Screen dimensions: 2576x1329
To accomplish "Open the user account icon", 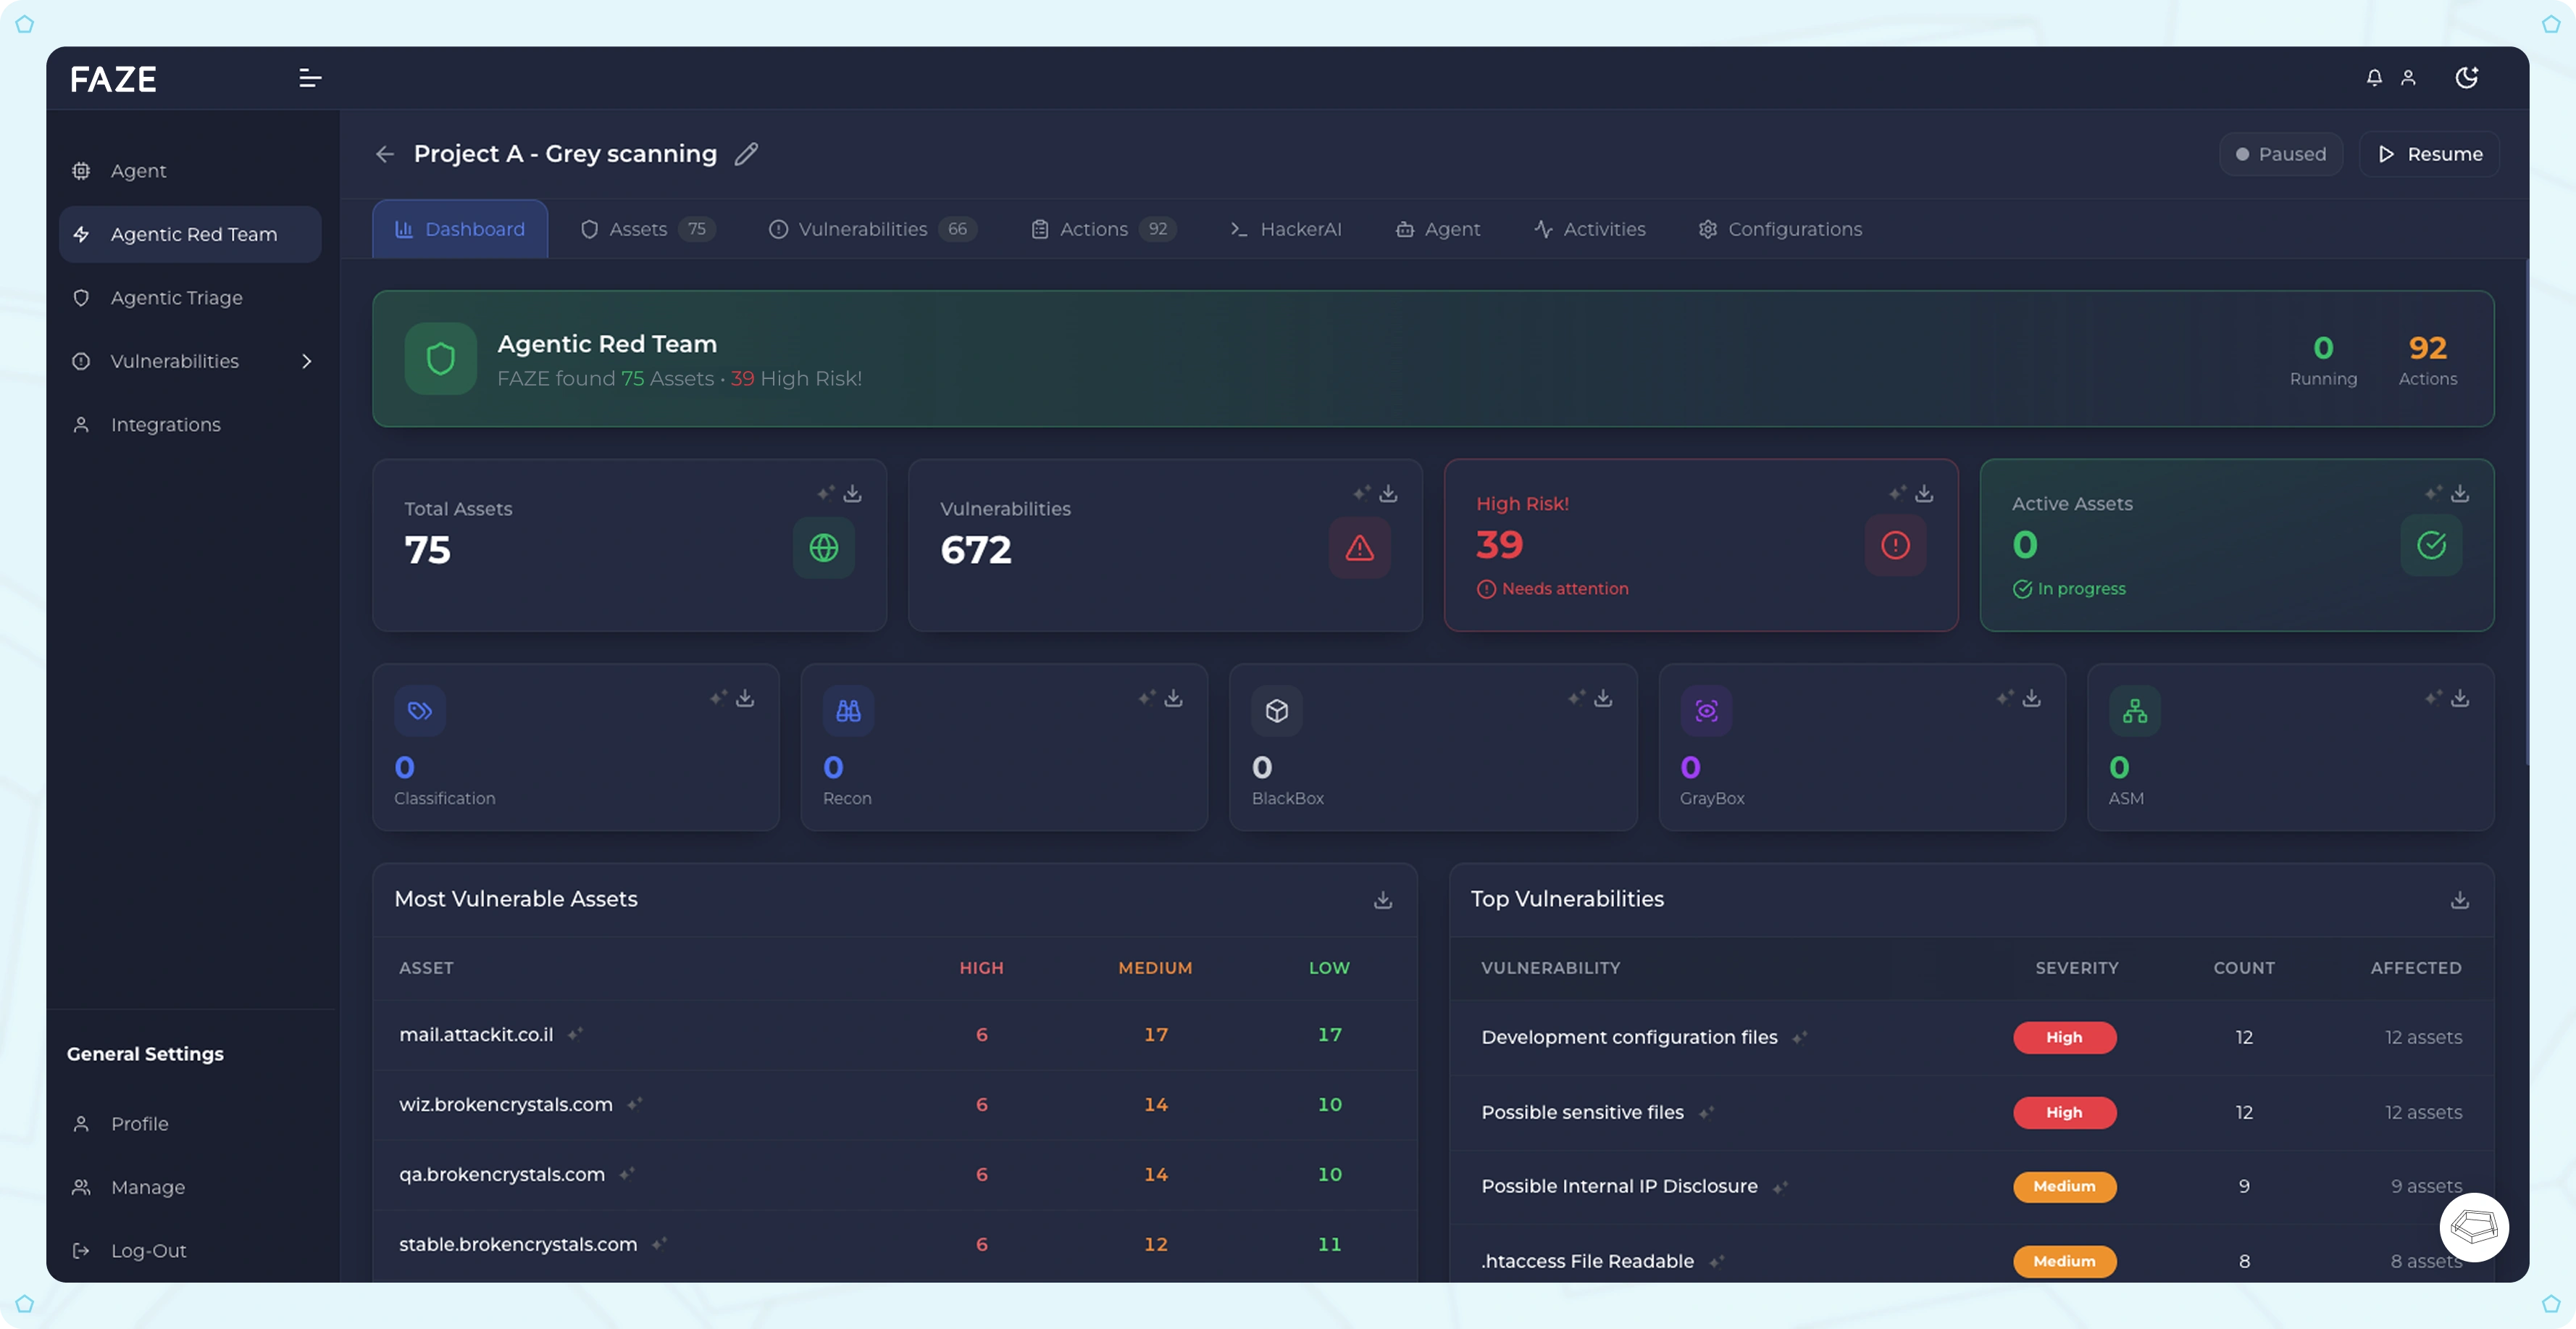I will click(2408, 77).
